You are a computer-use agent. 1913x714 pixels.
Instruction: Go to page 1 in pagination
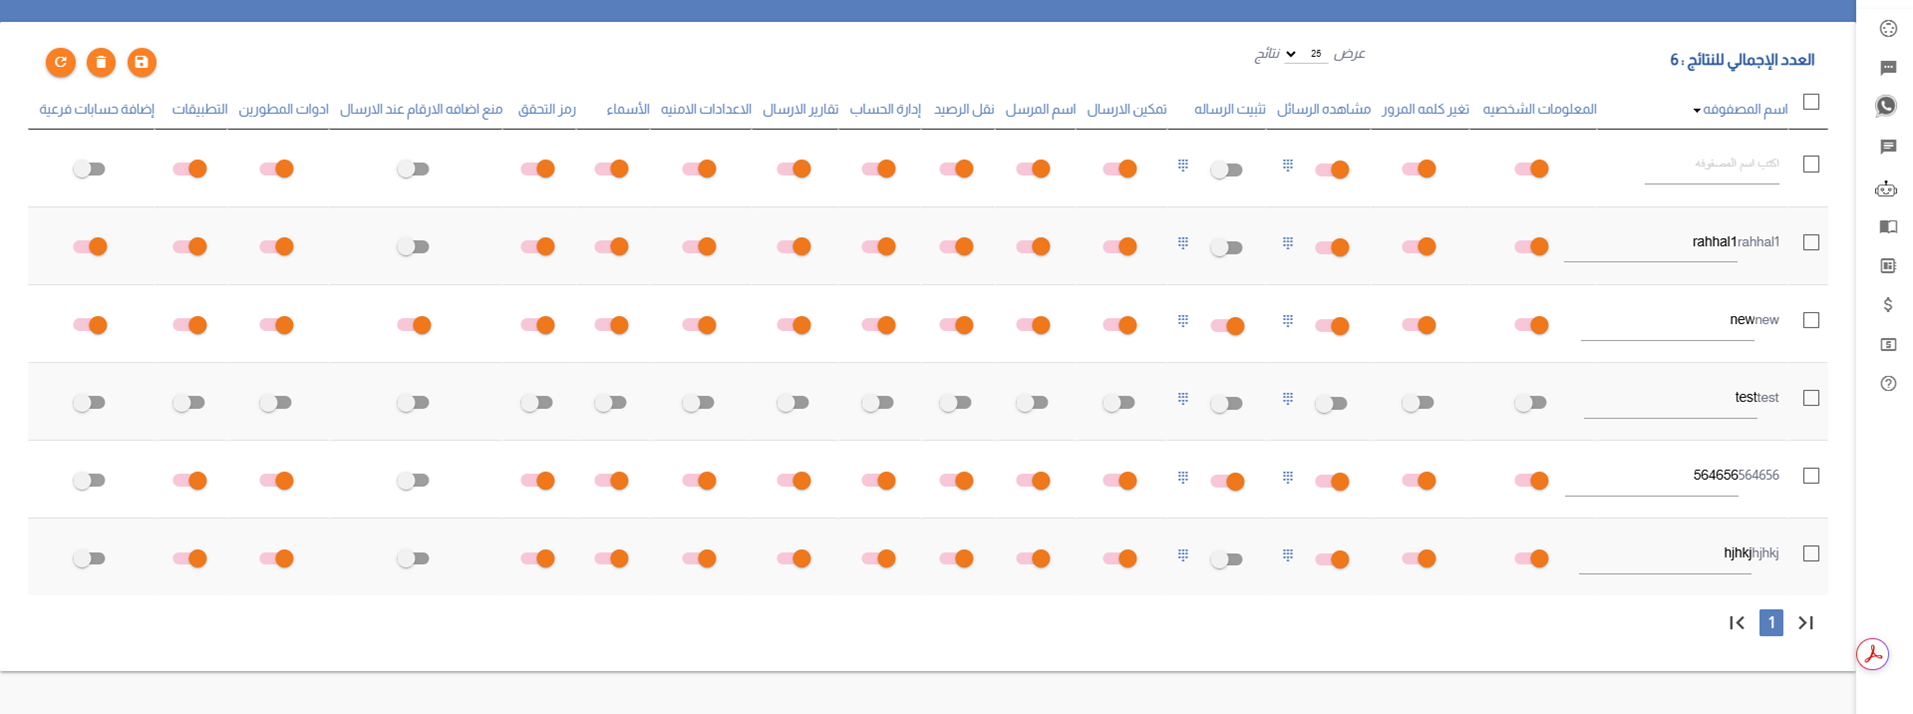point(1771,622)
